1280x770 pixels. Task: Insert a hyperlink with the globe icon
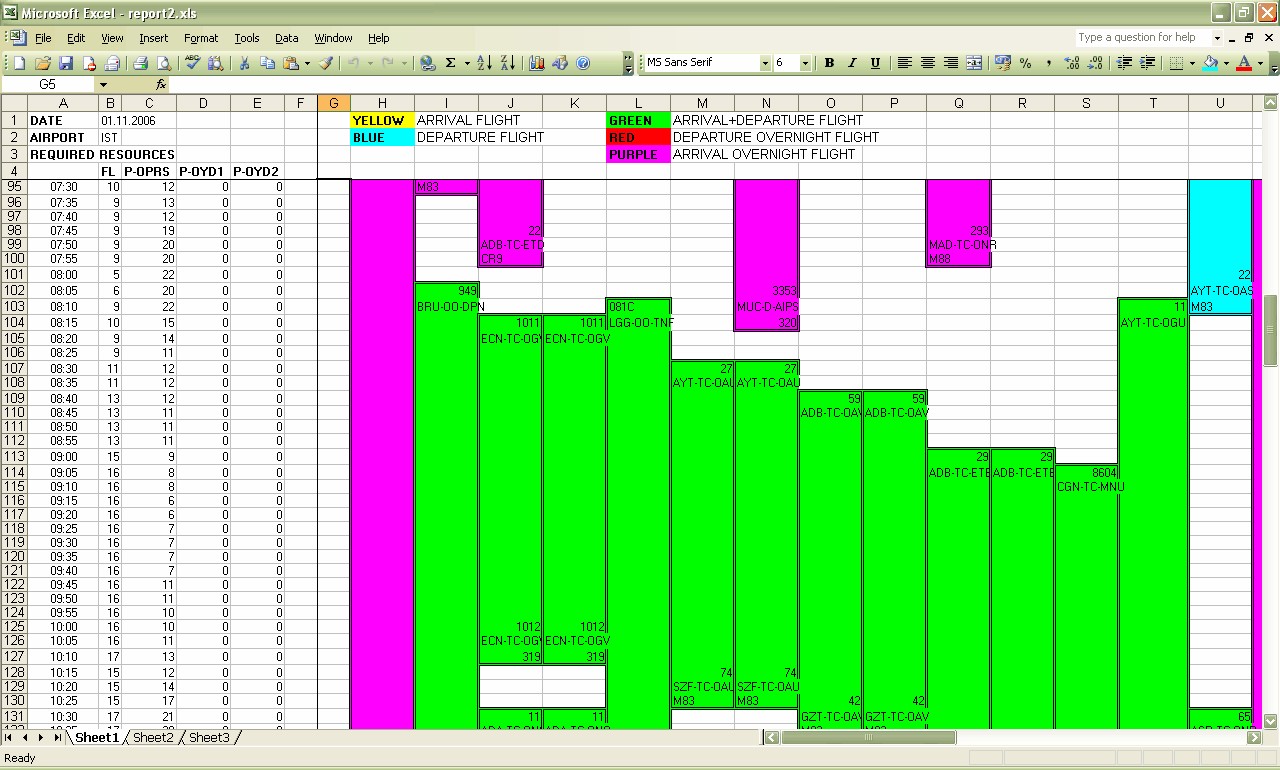click(428, 63)
